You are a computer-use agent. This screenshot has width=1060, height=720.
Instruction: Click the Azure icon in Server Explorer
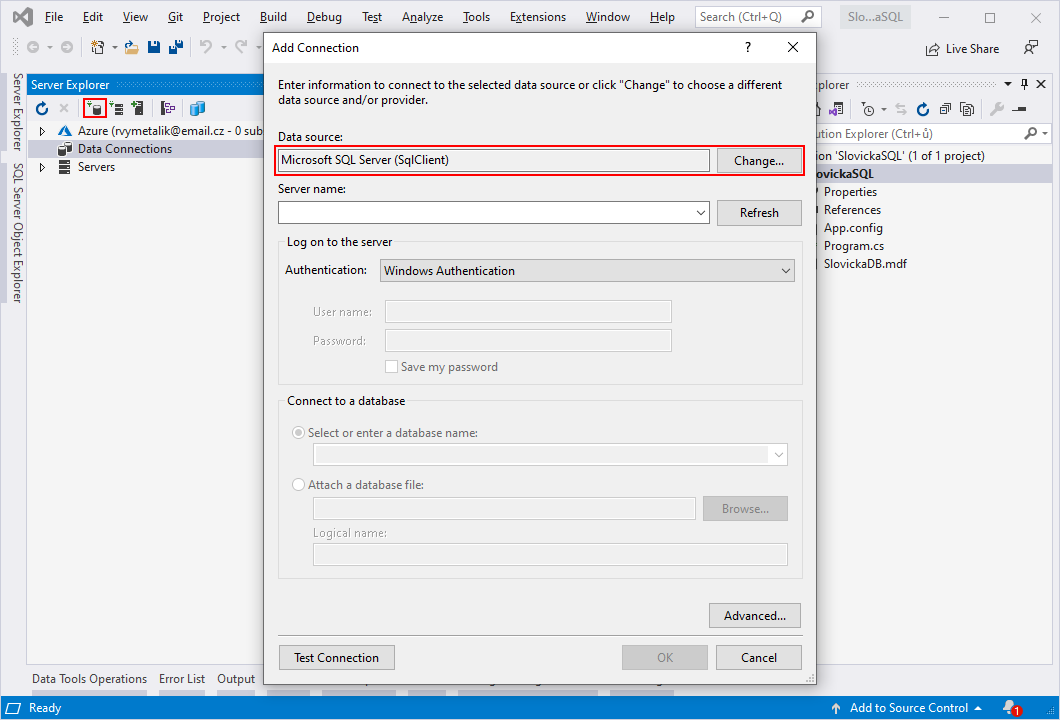pos(65,130)
